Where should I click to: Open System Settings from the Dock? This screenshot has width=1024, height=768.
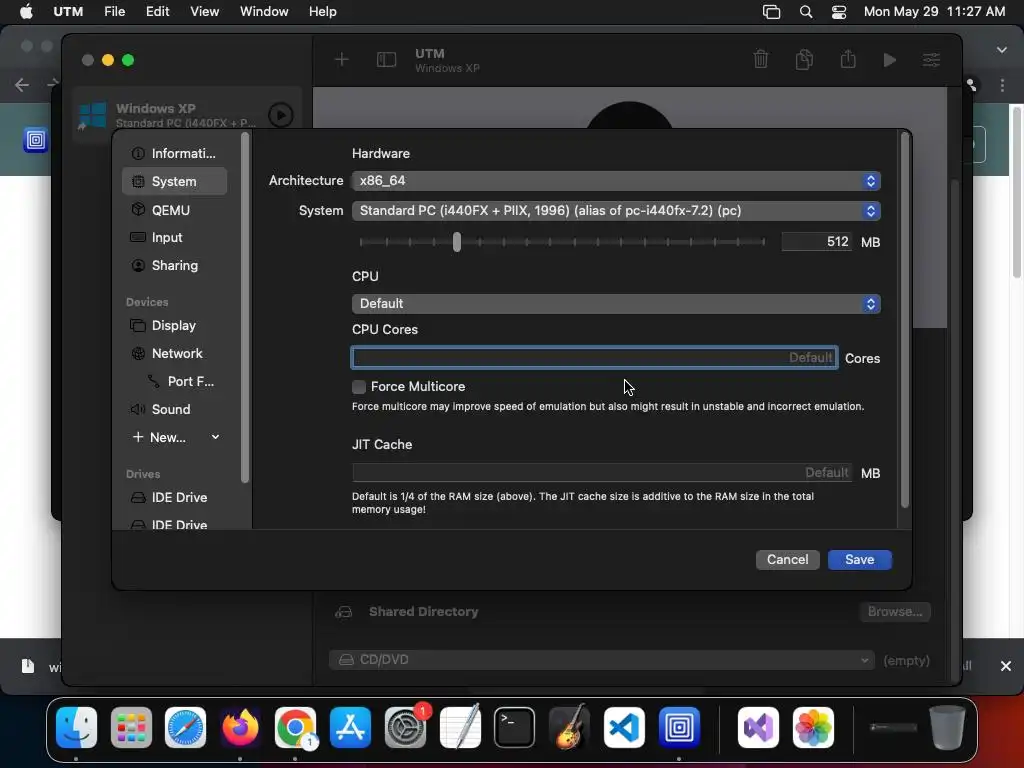click(x=405, y=727)
